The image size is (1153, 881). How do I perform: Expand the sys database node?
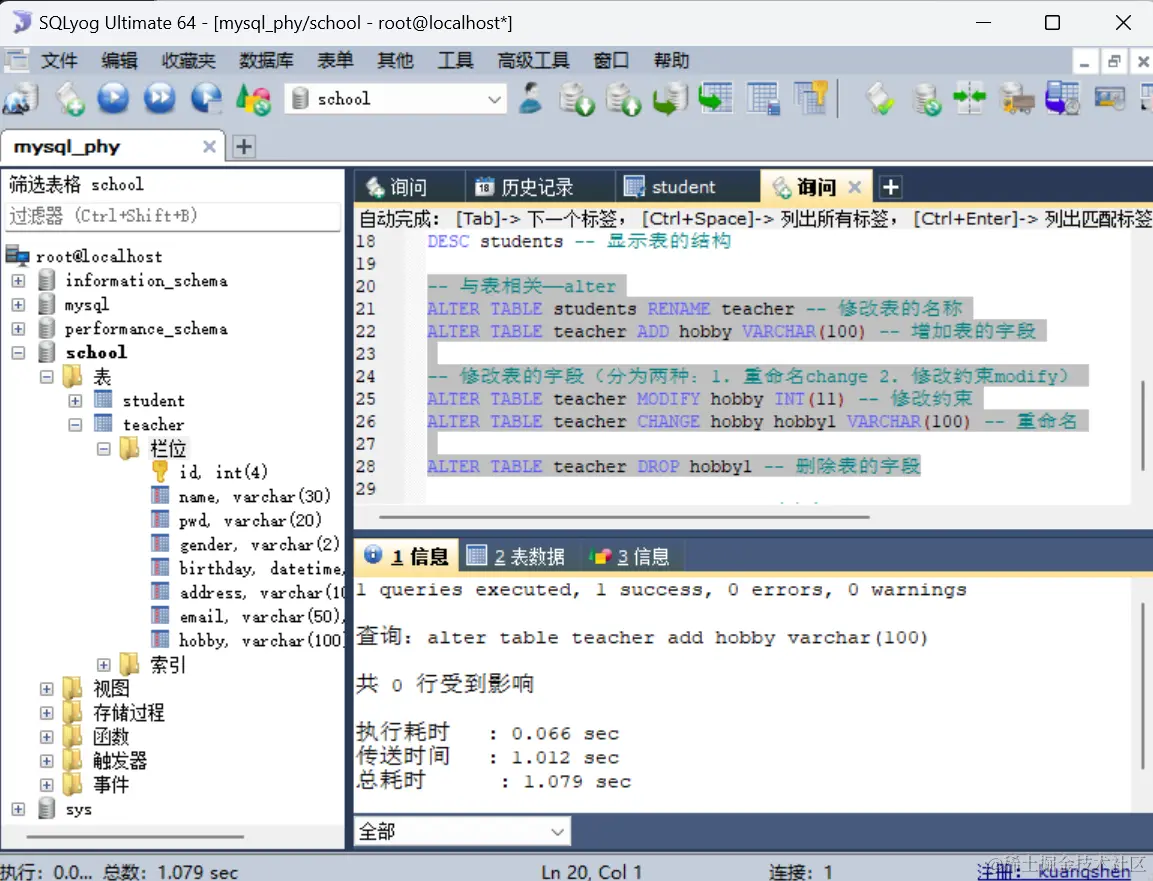(18, 809)
